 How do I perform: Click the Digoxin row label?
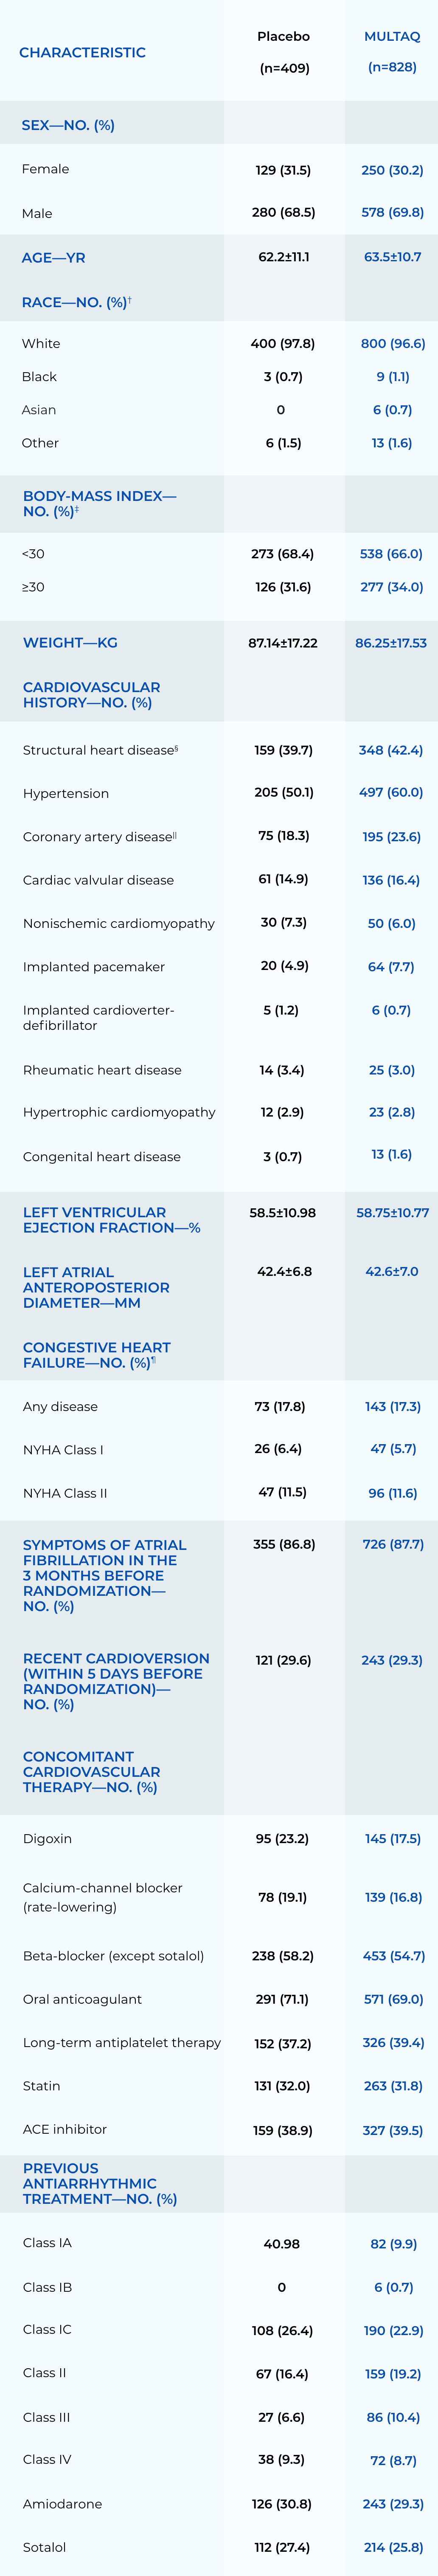(x=47, y=1838)
